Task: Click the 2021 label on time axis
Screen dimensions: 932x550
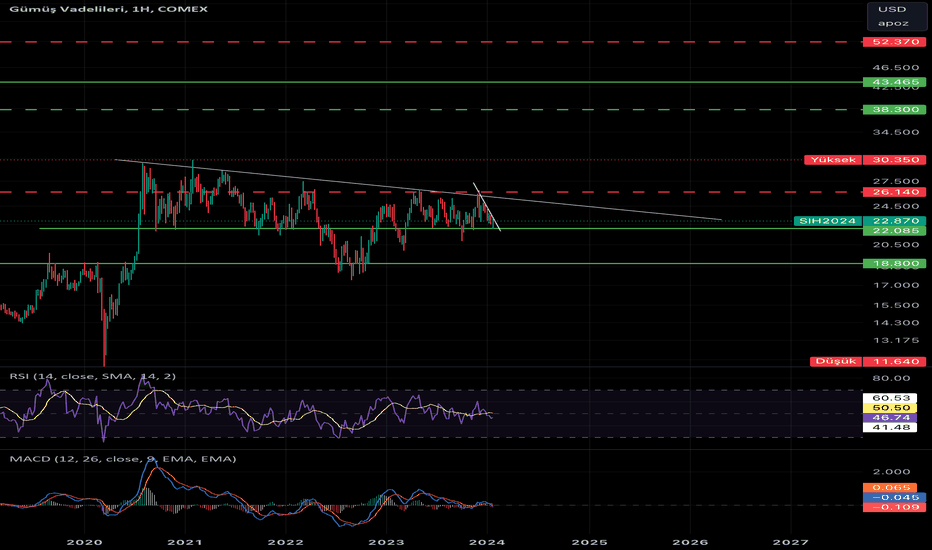Action: point(185,542)
